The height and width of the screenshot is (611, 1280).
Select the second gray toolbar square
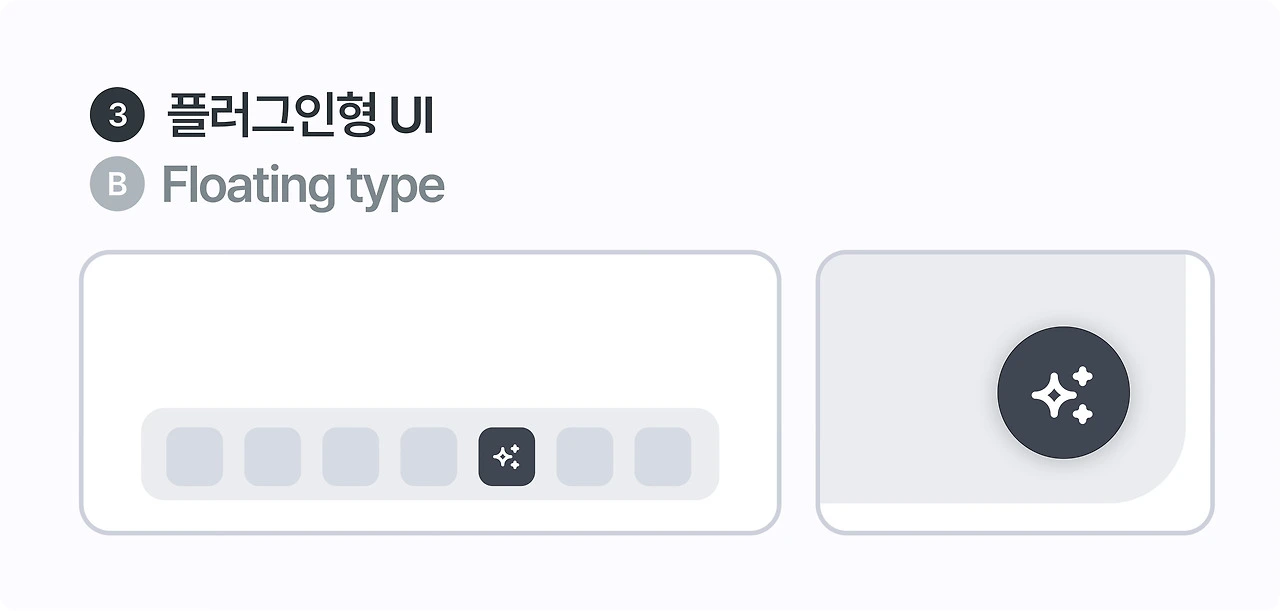[x=272, y=457]
